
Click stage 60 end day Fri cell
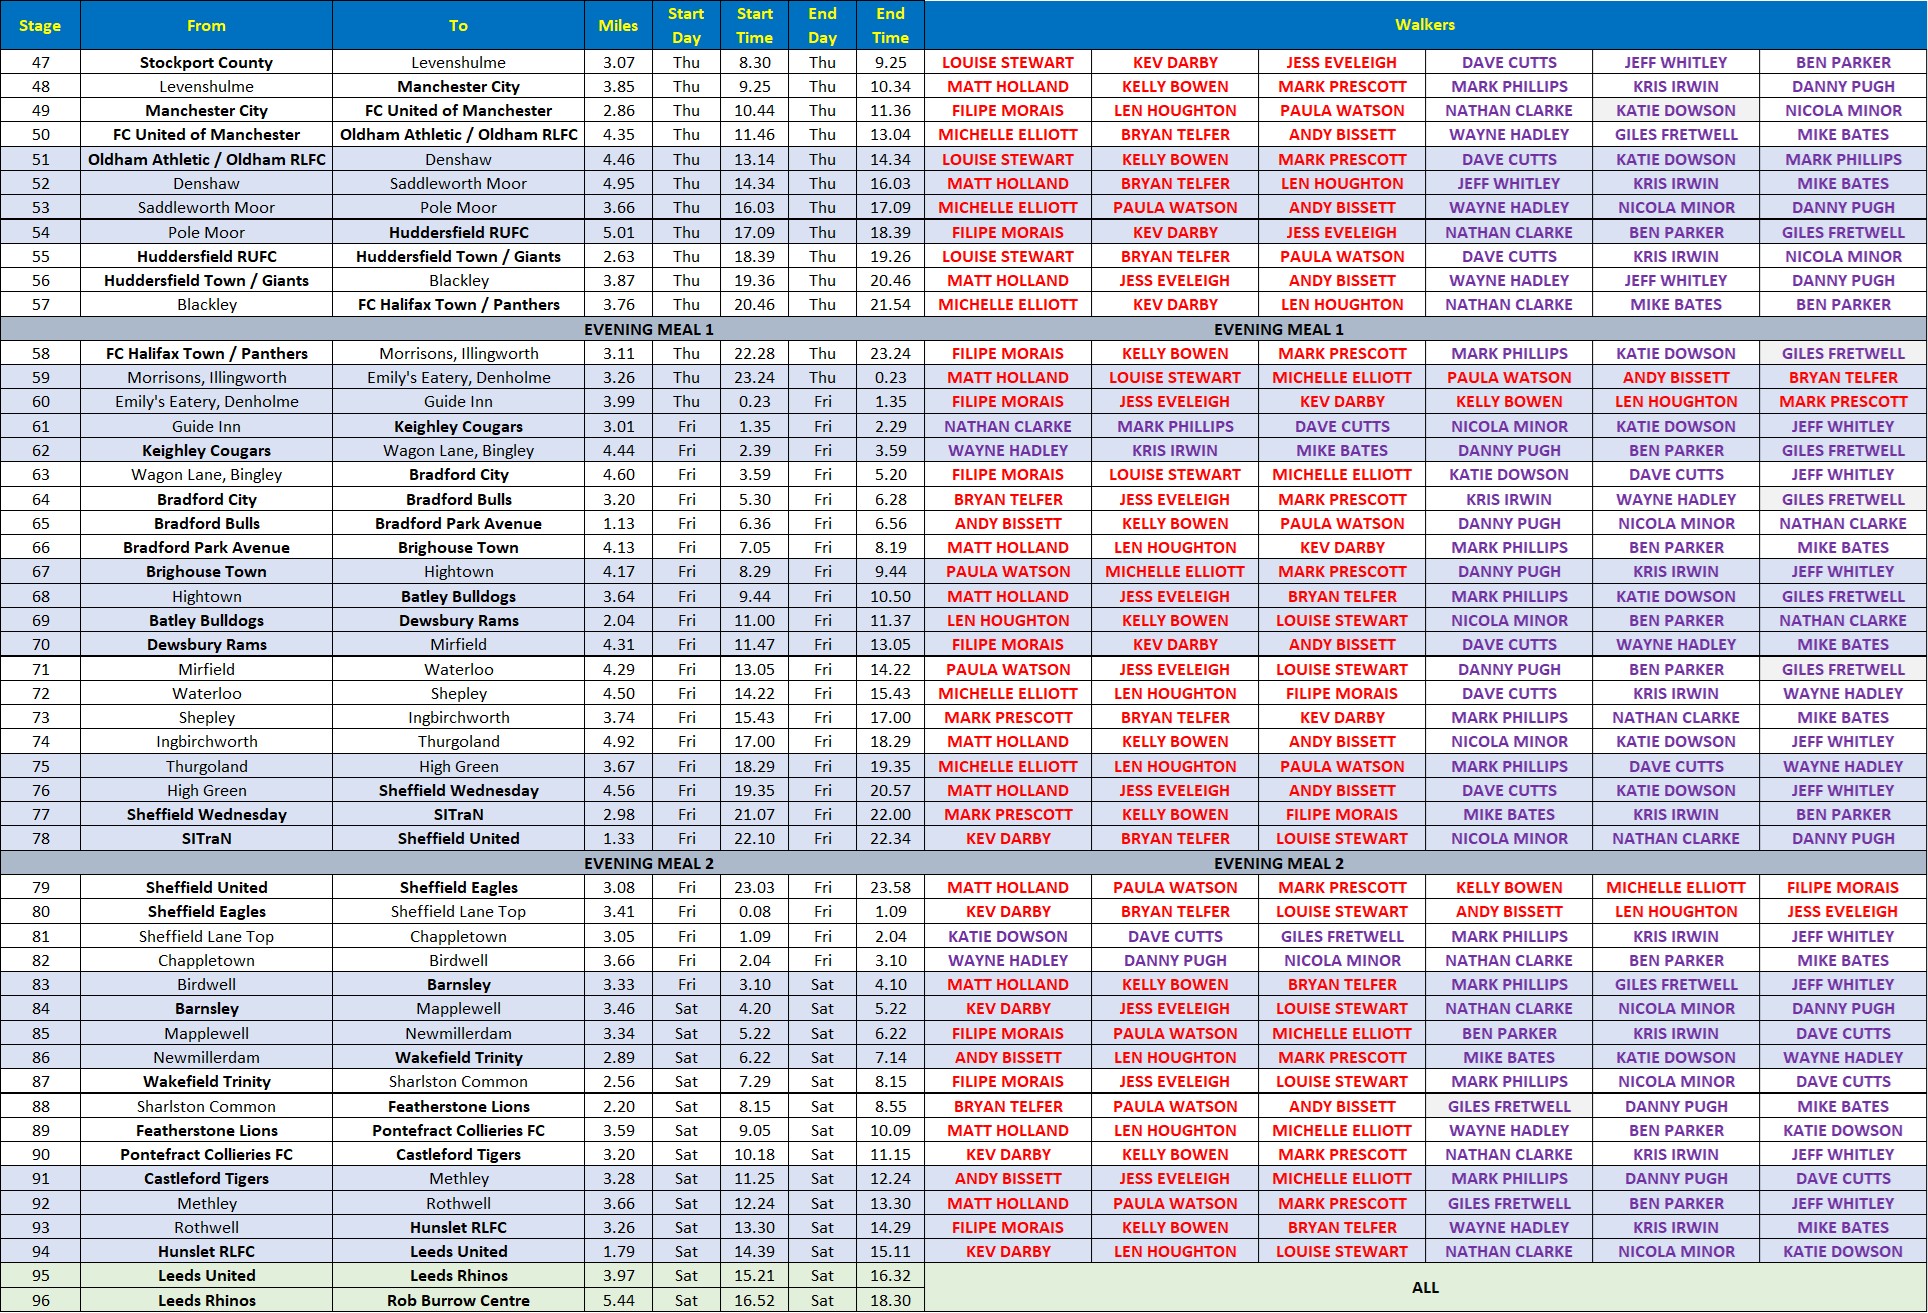(822, 401)
